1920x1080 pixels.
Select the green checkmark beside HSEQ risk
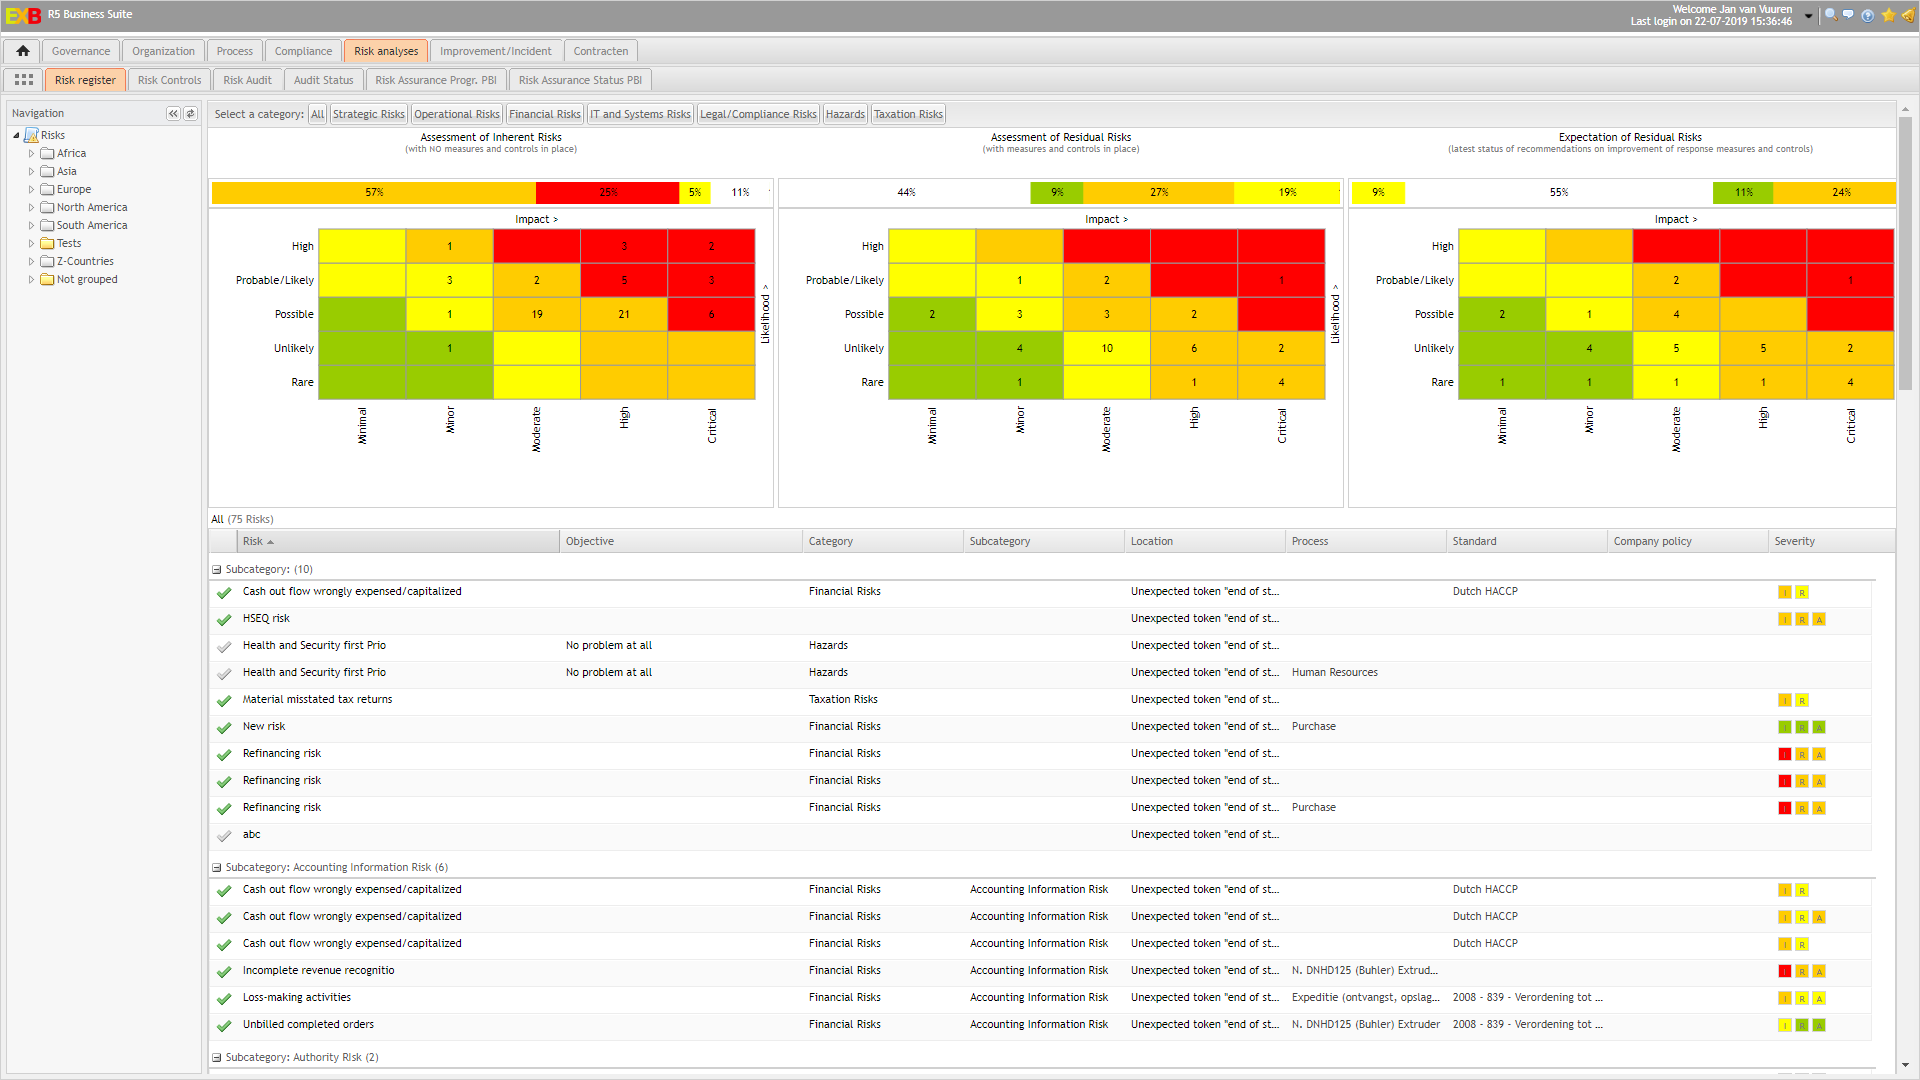pyautogui.click(x=223, y=620)
